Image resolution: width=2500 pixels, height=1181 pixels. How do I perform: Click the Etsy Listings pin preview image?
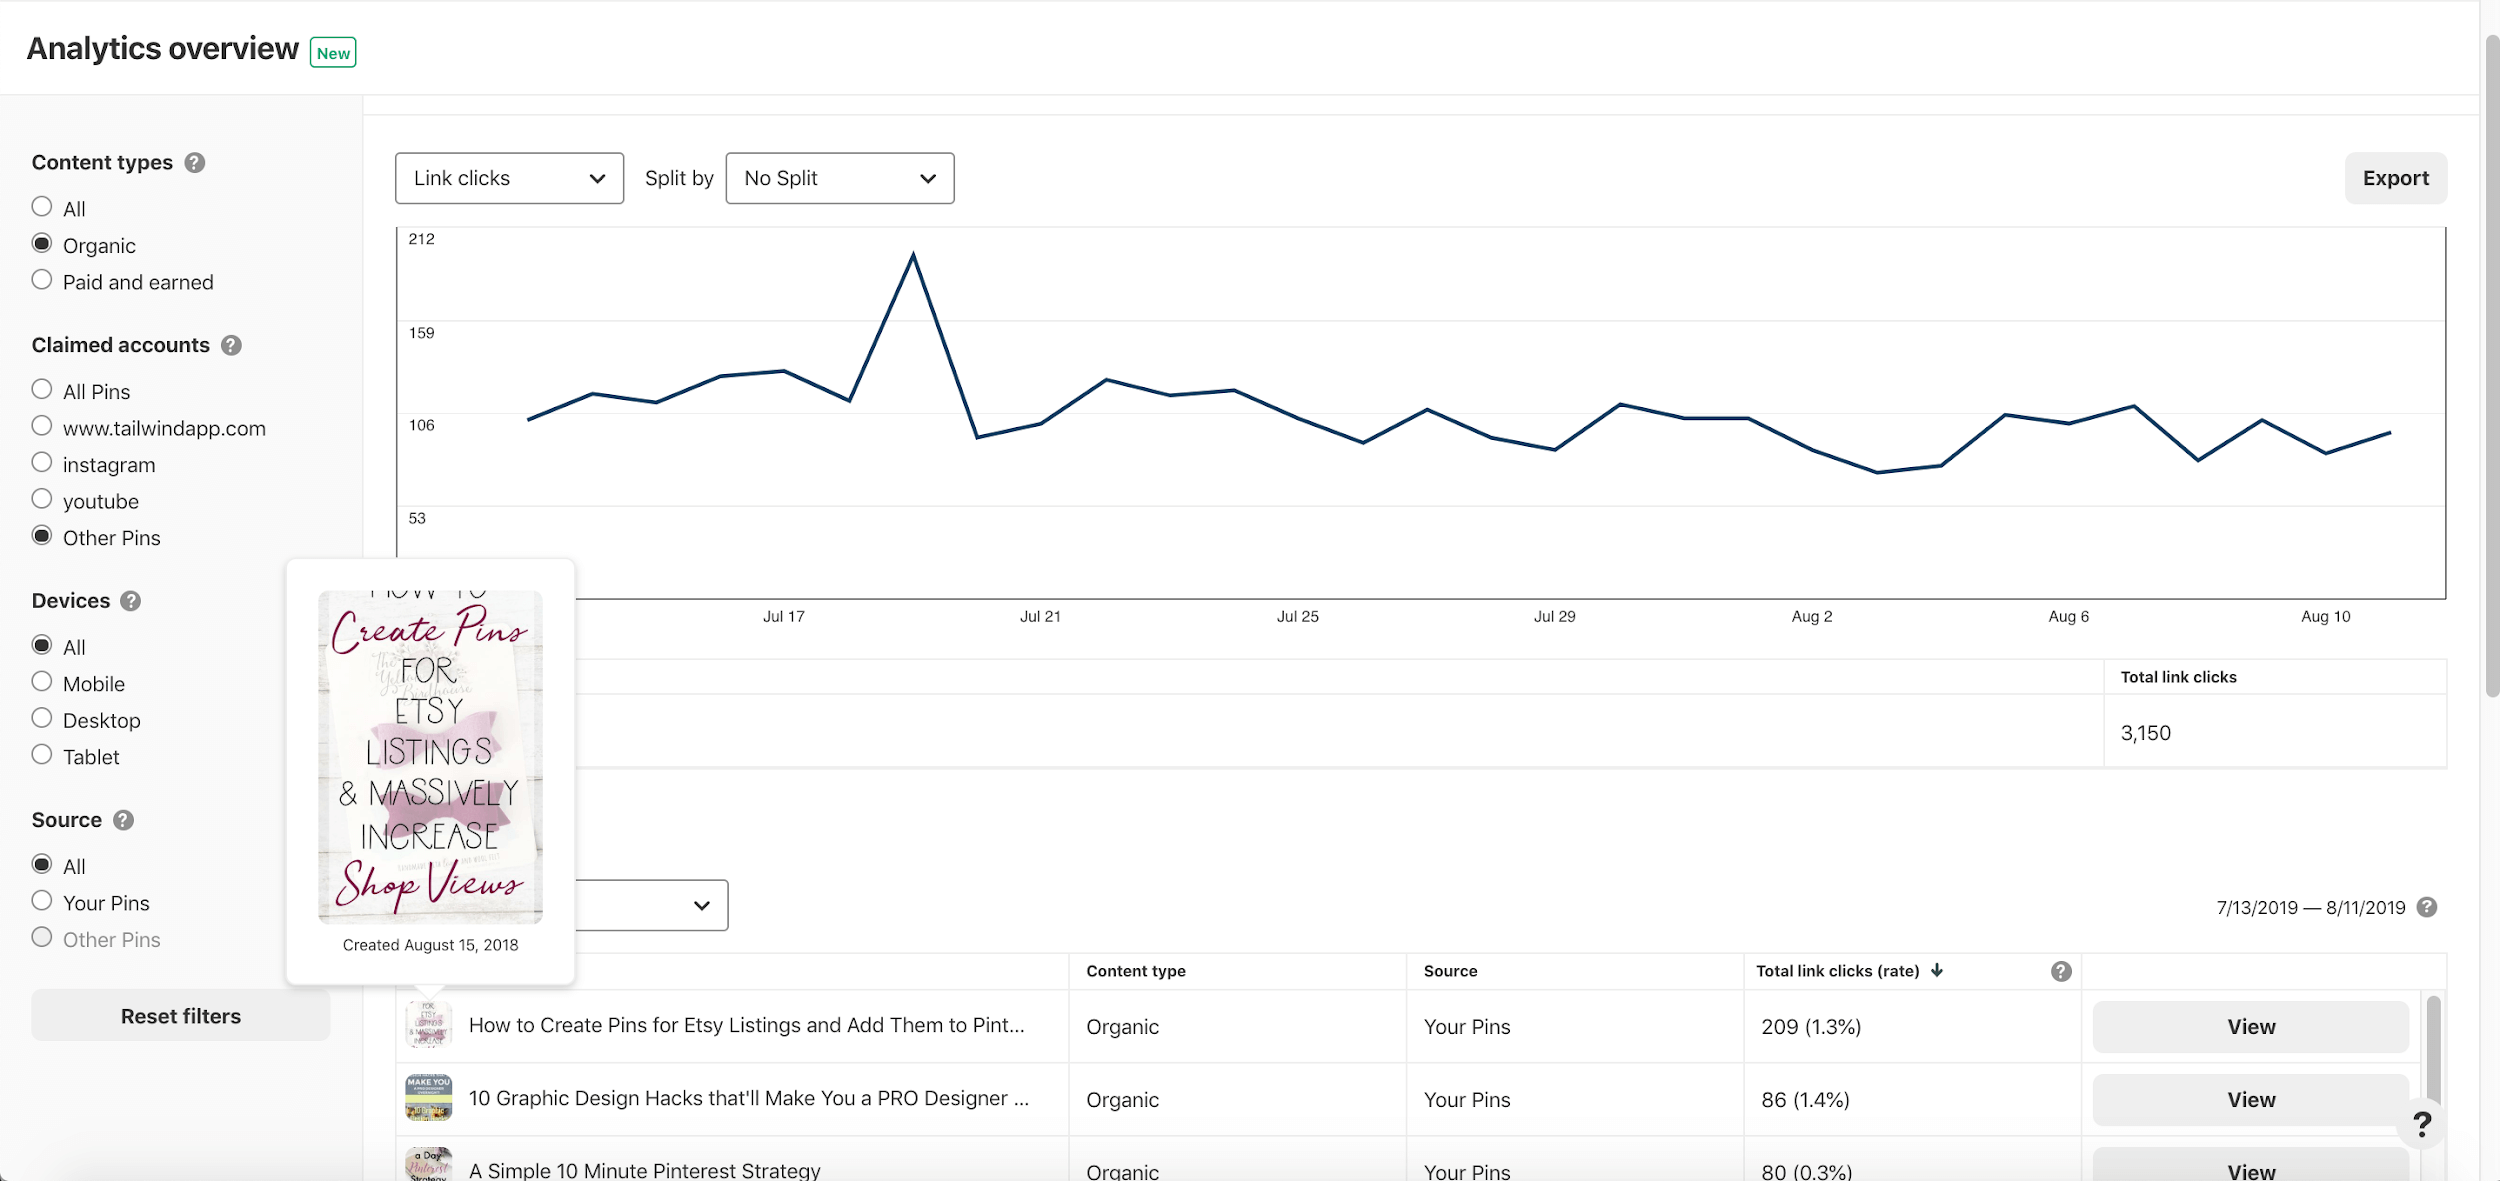(x=430, y=757)
